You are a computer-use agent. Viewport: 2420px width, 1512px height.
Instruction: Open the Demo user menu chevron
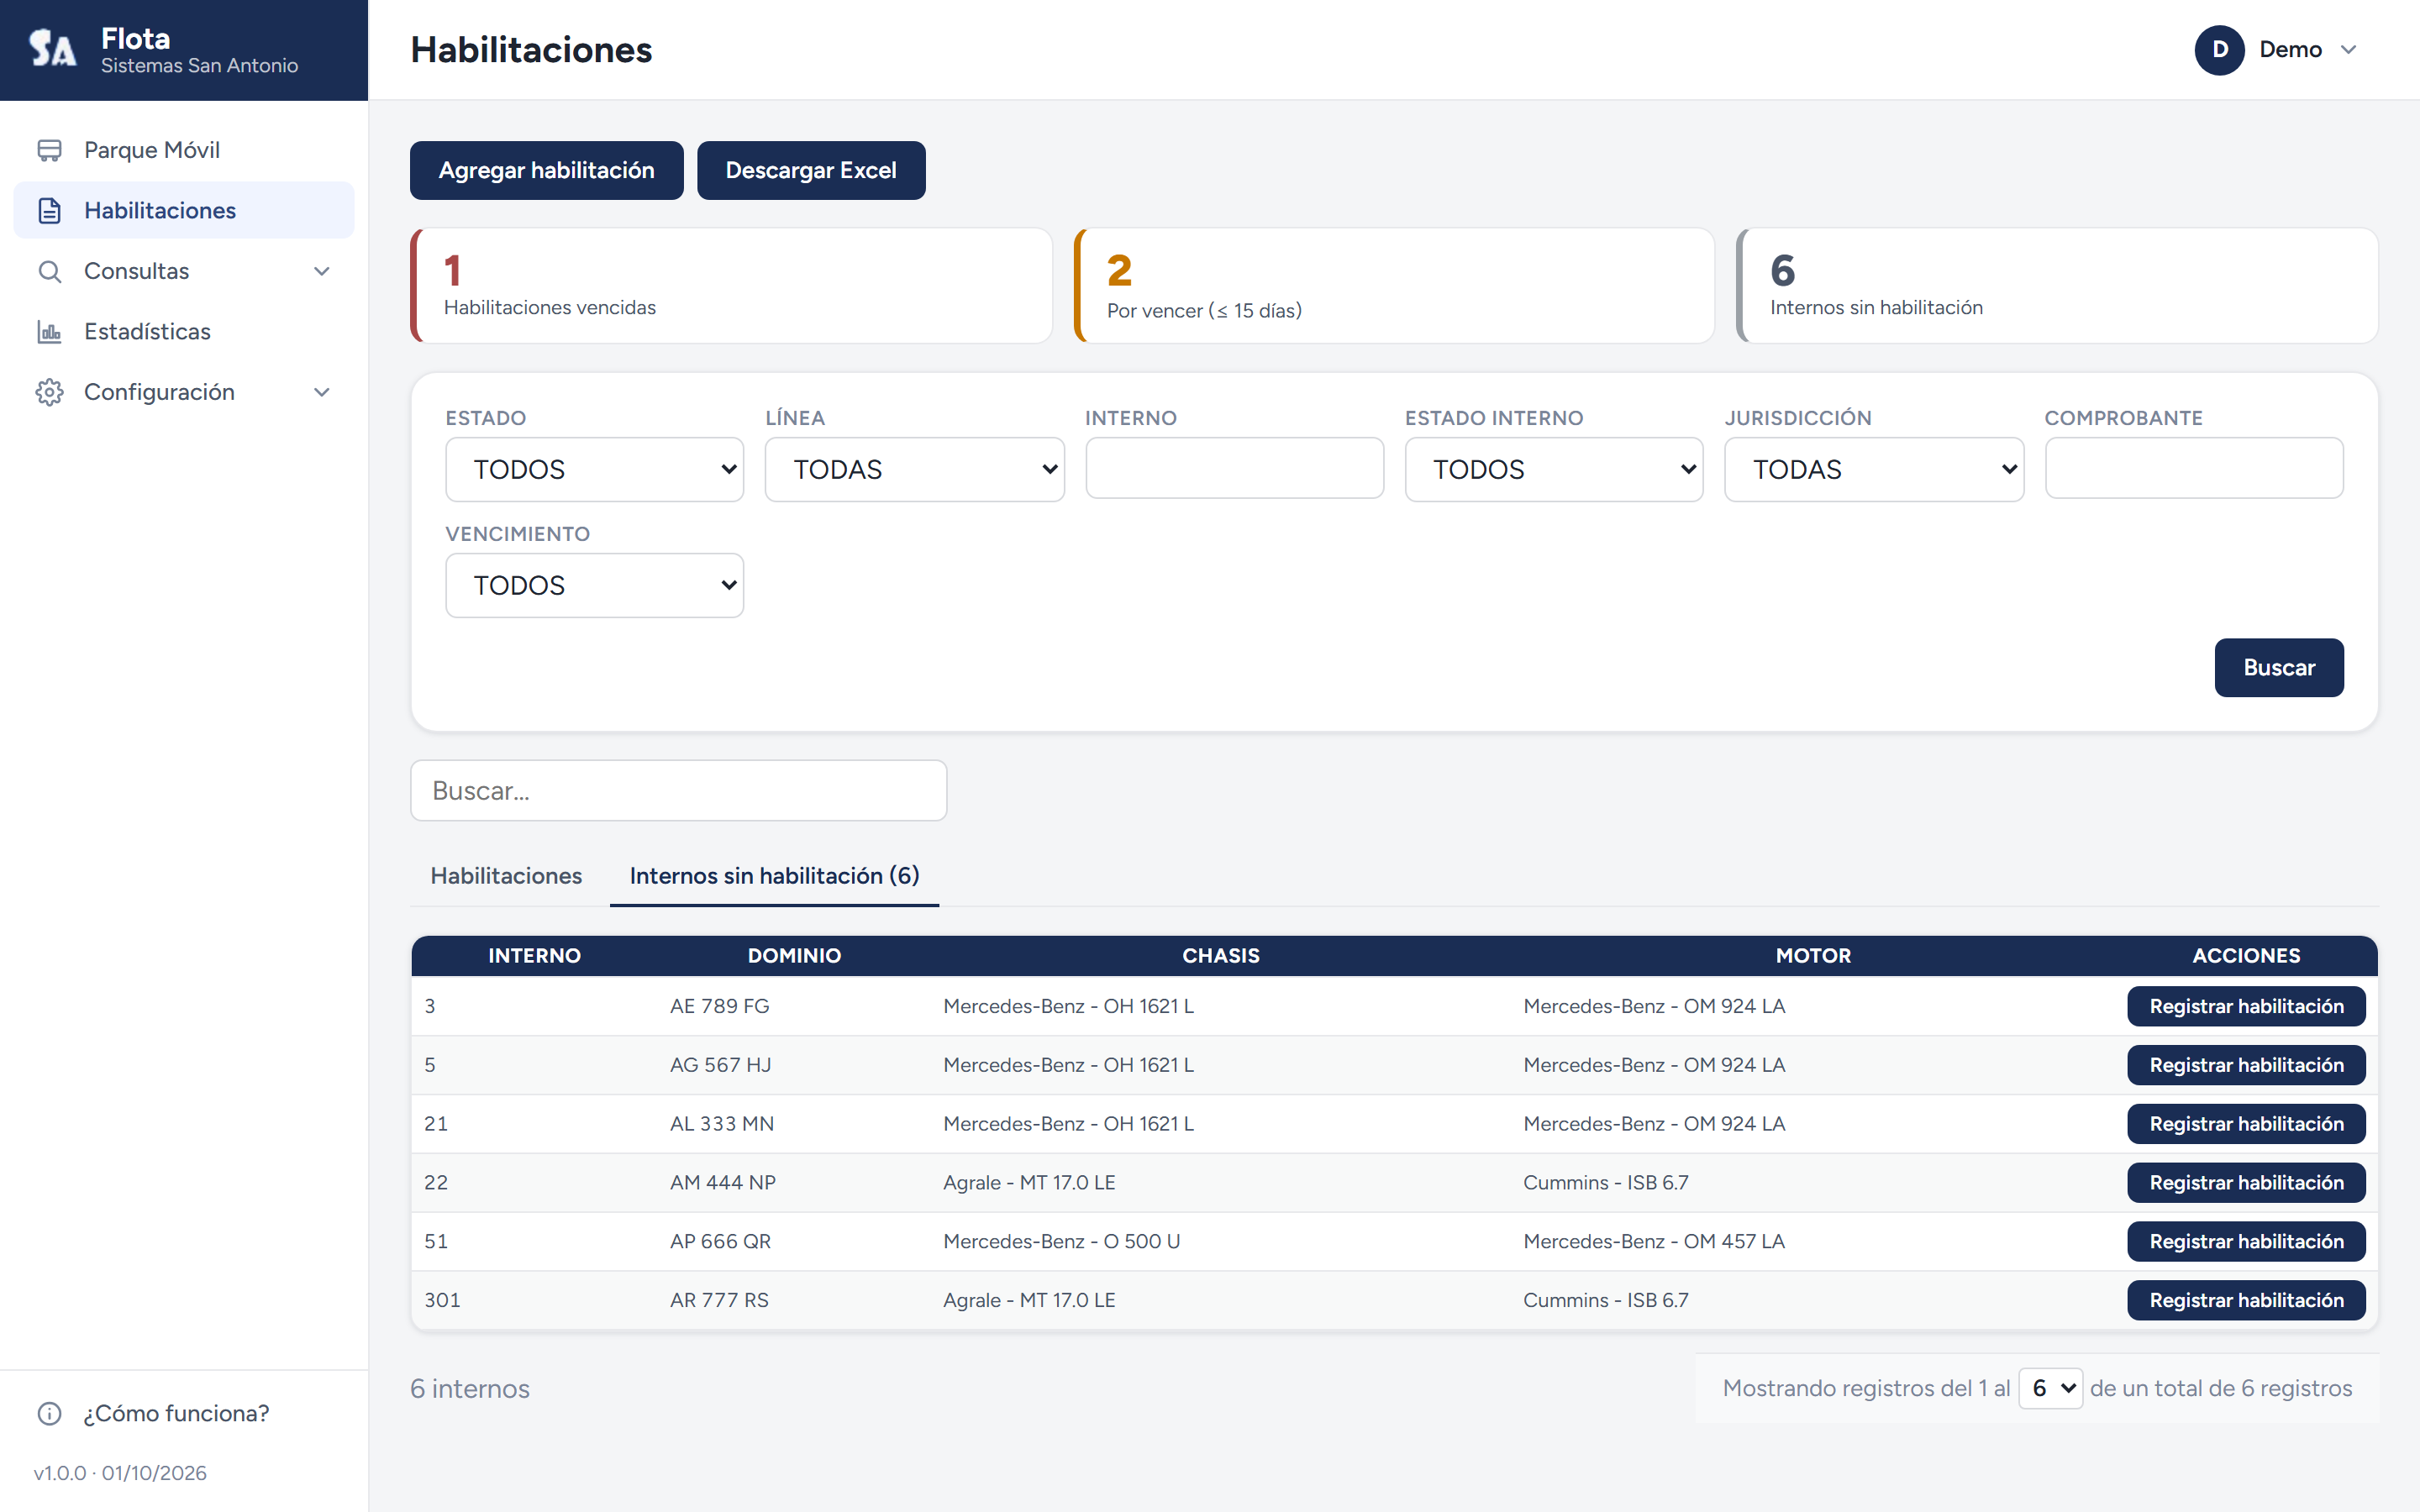tap(2349, 50)
